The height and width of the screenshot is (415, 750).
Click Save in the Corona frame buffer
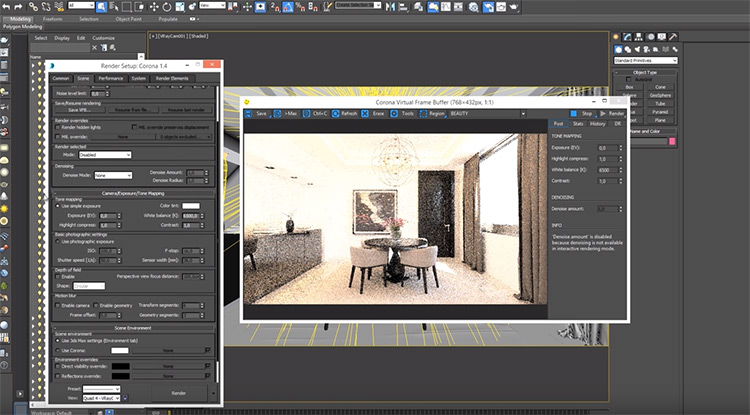click(x=259, y=114)
